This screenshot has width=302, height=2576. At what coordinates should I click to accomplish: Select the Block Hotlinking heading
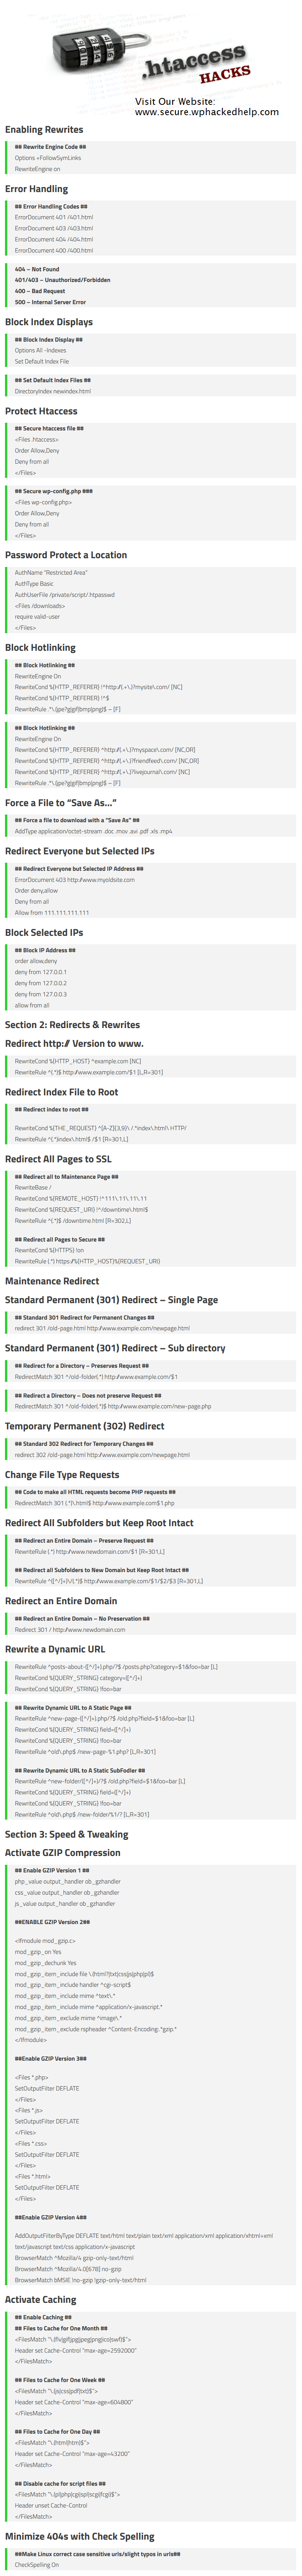(x=40, y=647)
